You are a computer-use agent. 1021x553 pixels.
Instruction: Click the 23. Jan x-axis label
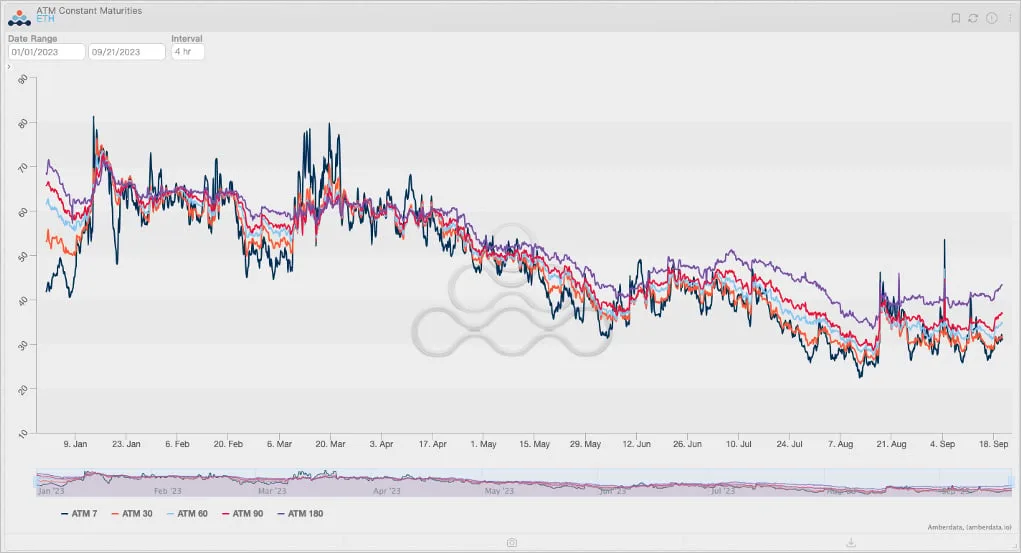126,444
